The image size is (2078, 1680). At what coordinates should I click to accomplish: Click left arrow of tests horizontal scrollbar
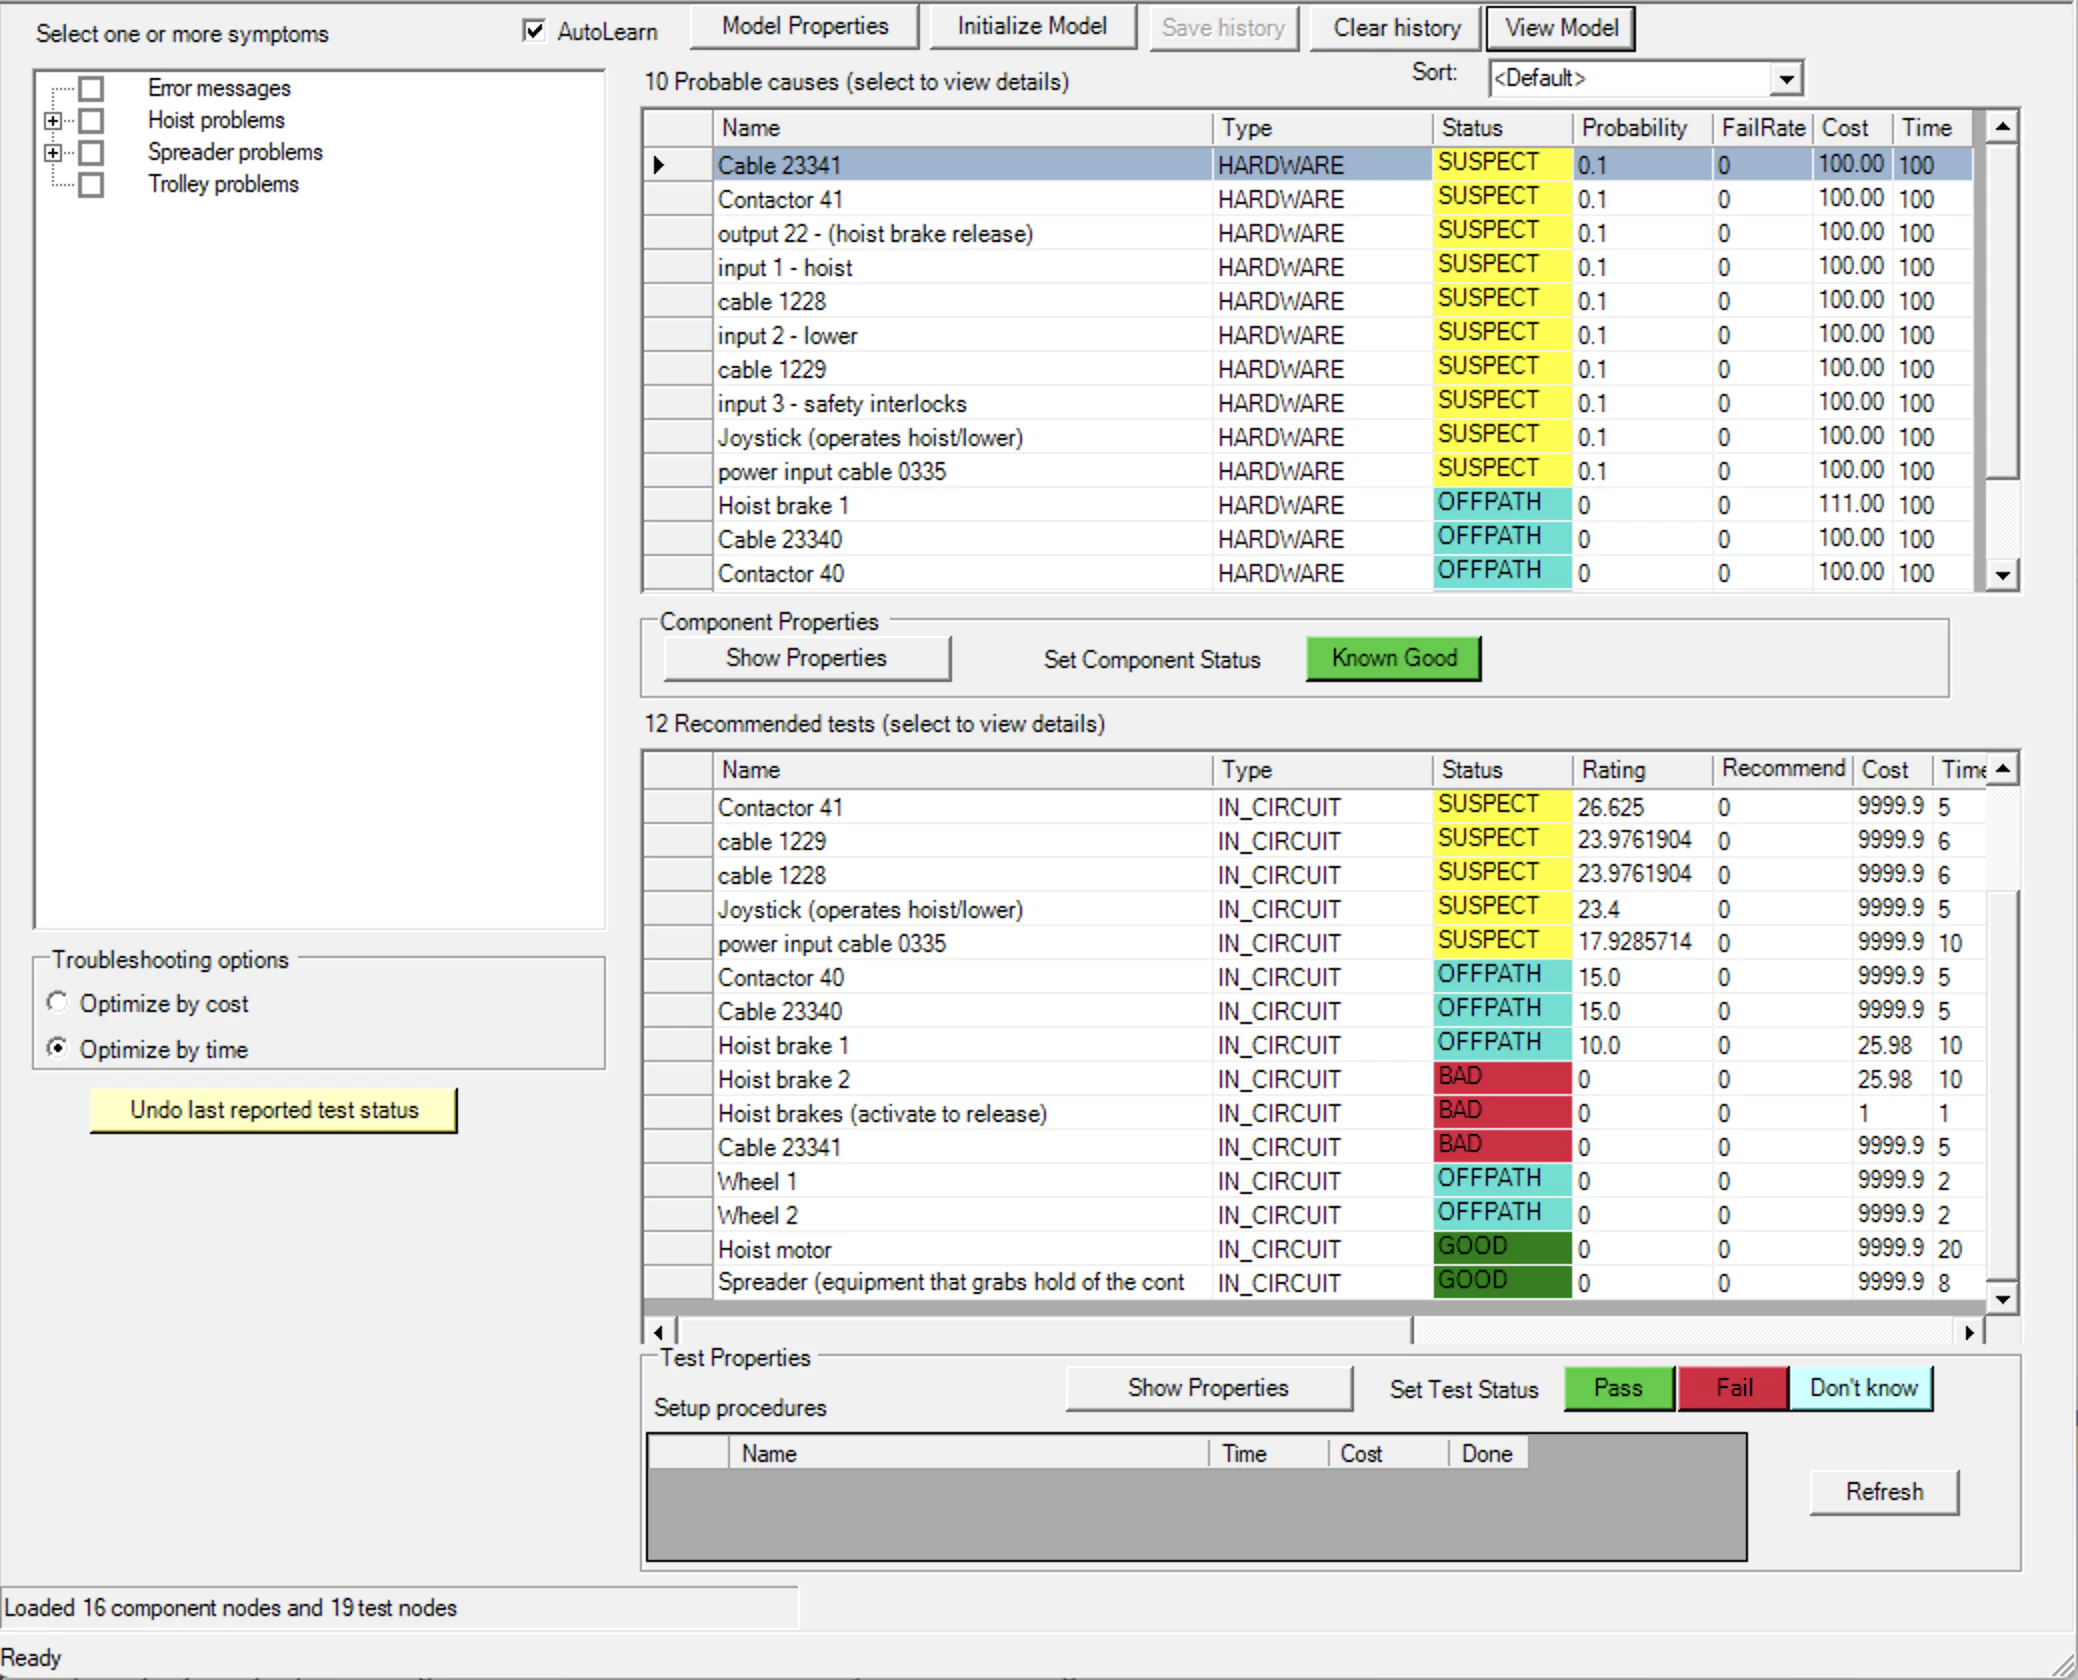click(658, 1332)
